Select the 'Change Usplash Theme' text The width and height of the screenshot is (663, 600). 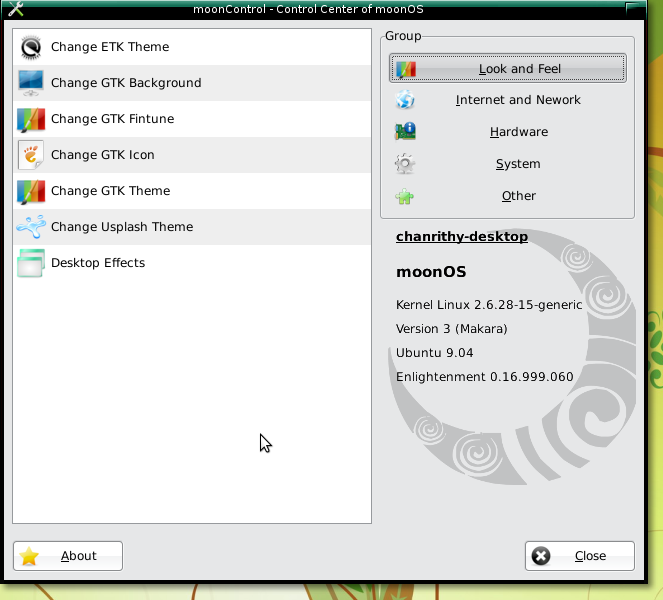pos(122,227)
